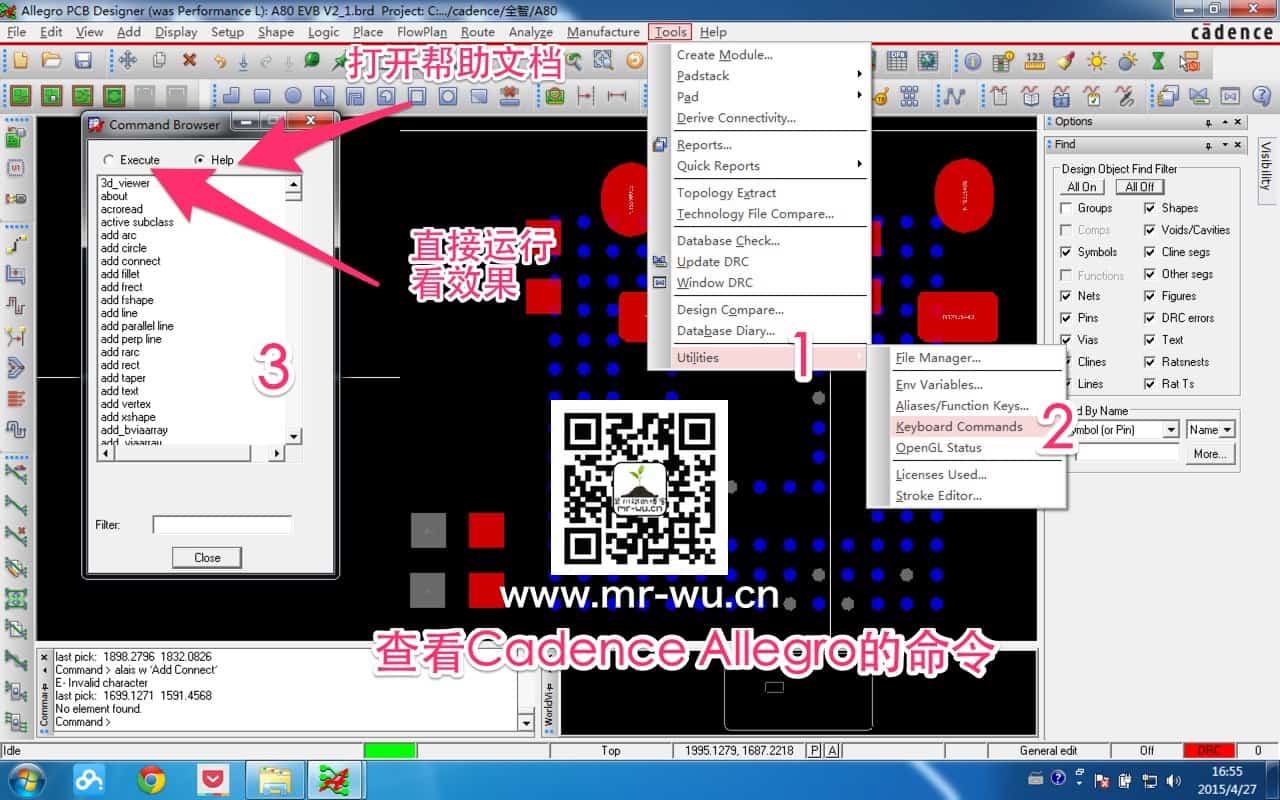The width and height of the screenshot is (1280, 800).
Task: Click the Shape add rectangle icon
Action: coord(262,96)
